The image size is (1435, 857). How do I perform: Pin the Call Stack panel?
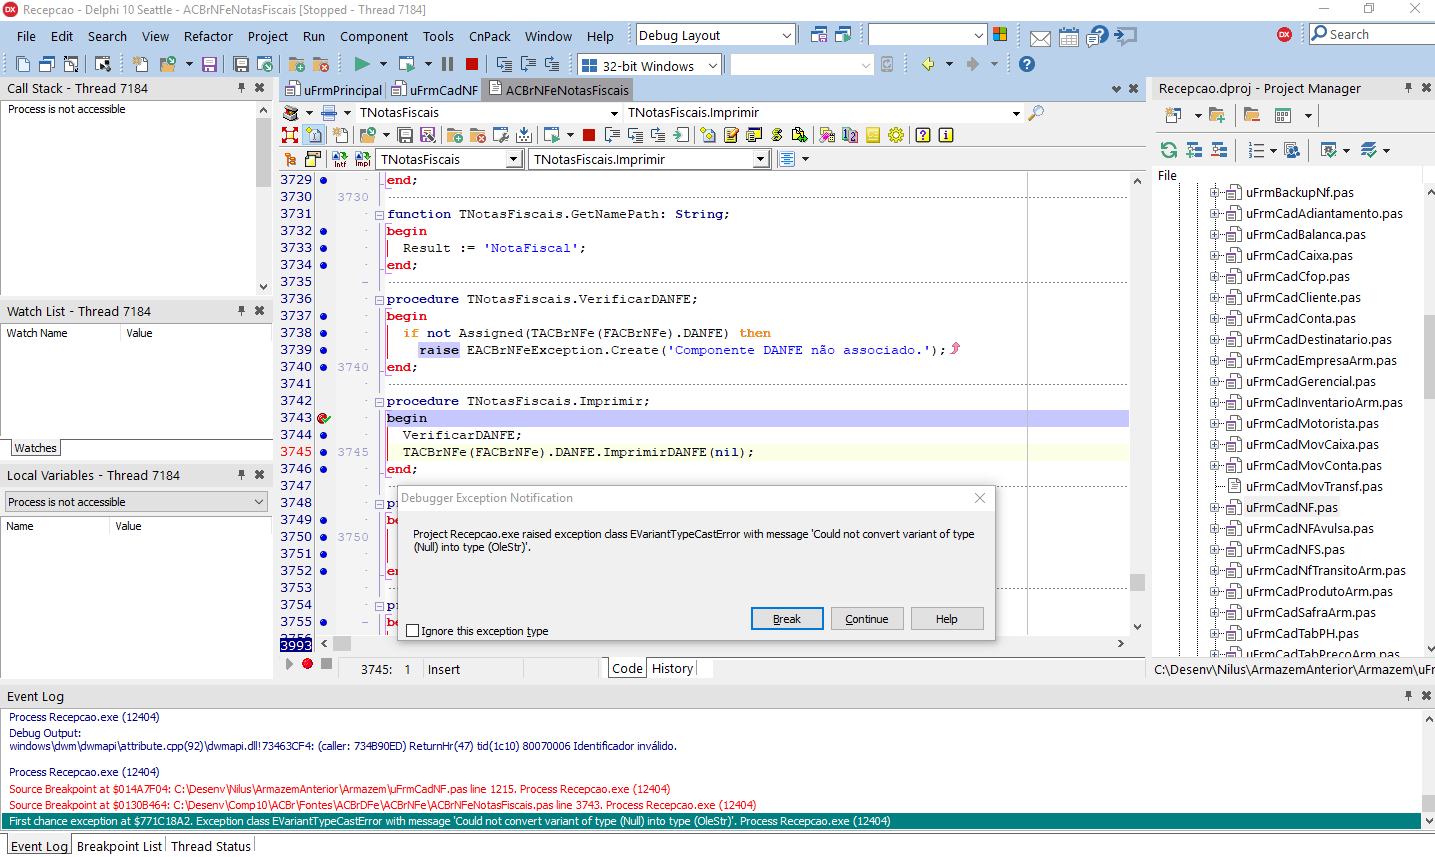[x=241, y=88]
